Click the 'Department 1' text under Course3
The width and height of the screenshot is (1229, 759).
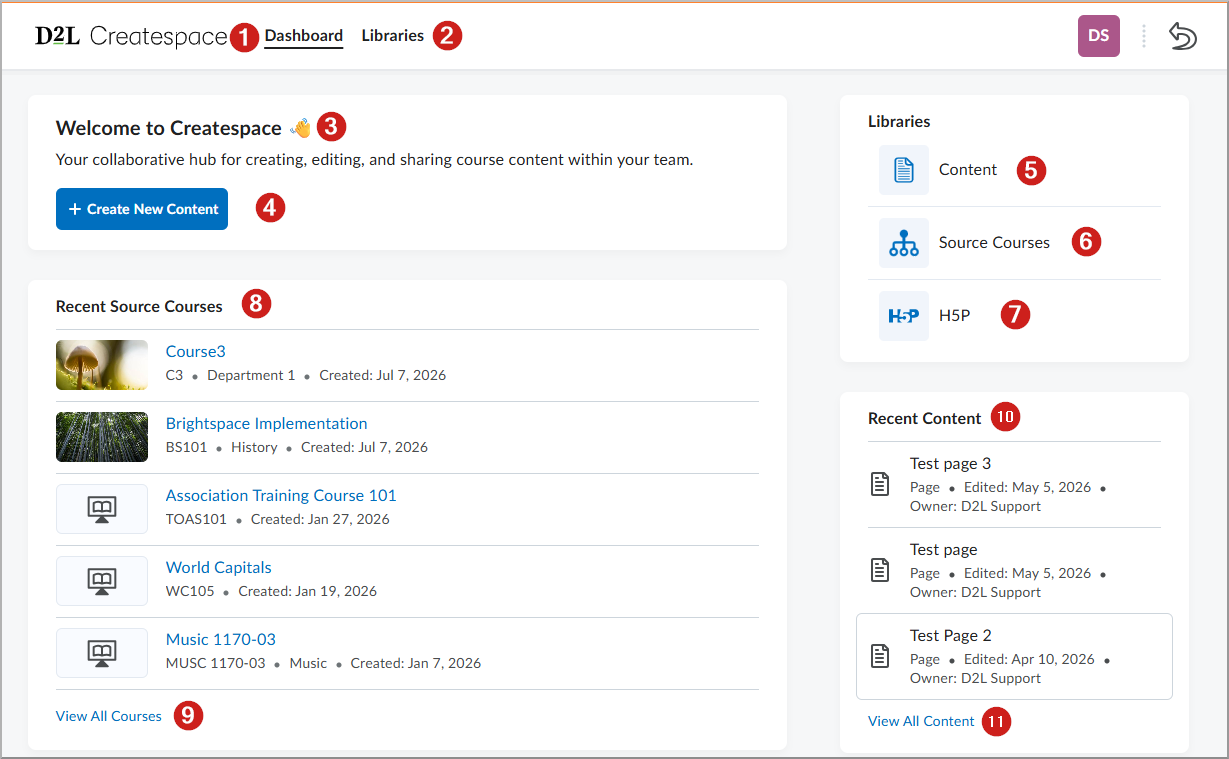point(251,376)
